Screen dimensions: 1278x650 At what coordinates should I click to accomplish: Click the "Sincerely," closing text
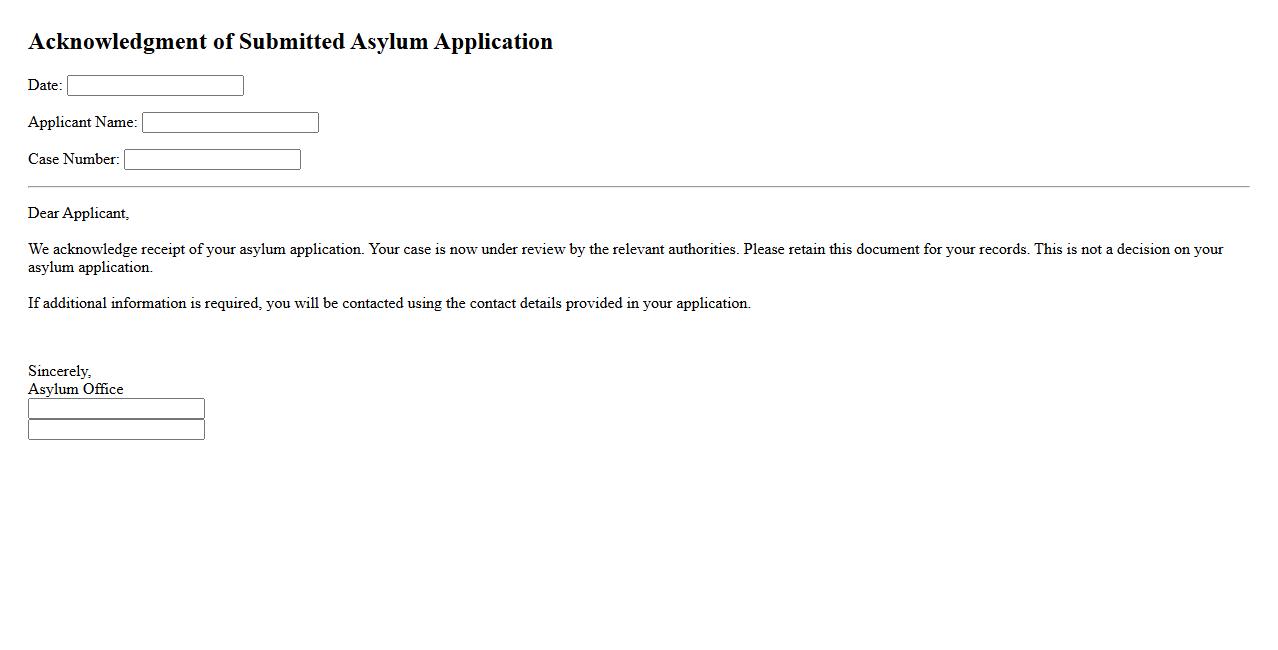[59, 371]
